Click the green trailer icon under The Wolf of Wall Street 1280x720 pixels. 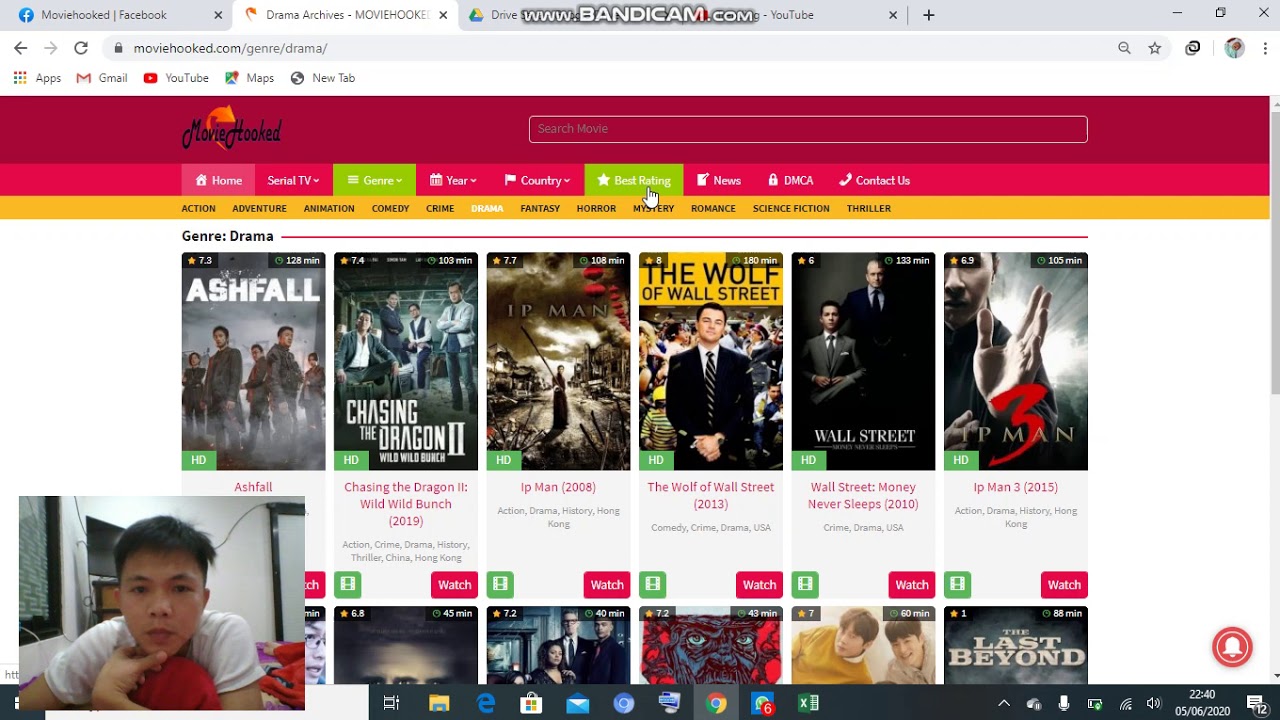653,584
